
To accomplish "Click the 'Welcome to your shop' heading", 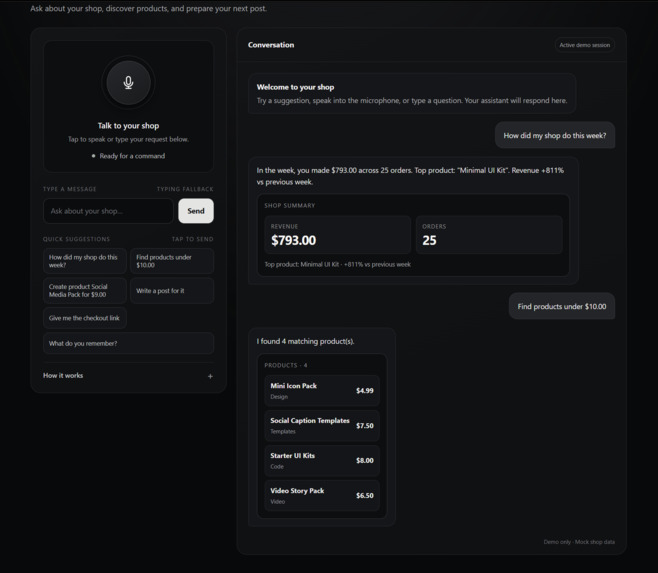I will click(295, 87).
